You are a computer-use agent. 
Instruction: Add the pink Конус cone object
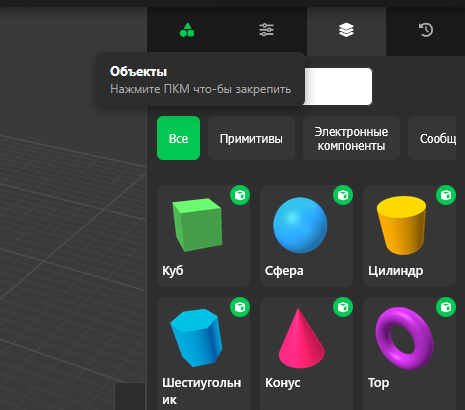pyautogui.click(x=306, y=353)
